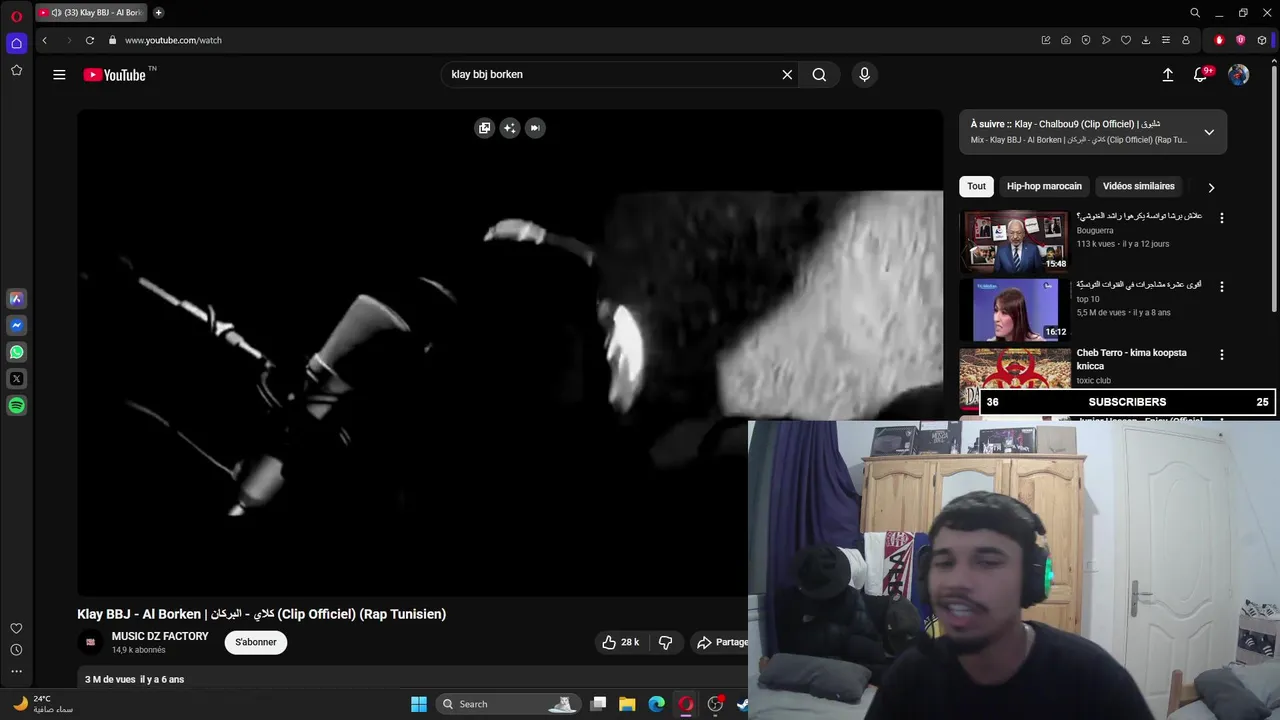The image size is (1280, 720).
Task: Select the Tout filter chip
Action: click(977, 186)
